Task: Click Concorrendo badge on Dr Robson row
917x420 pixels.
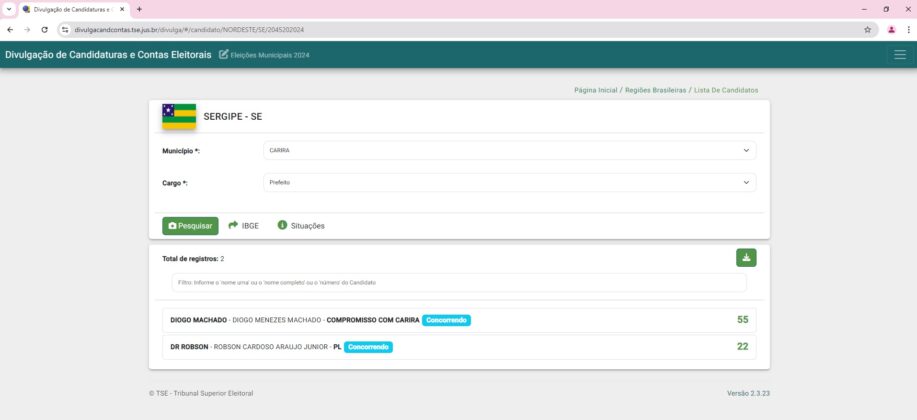Action: (368, 347)
